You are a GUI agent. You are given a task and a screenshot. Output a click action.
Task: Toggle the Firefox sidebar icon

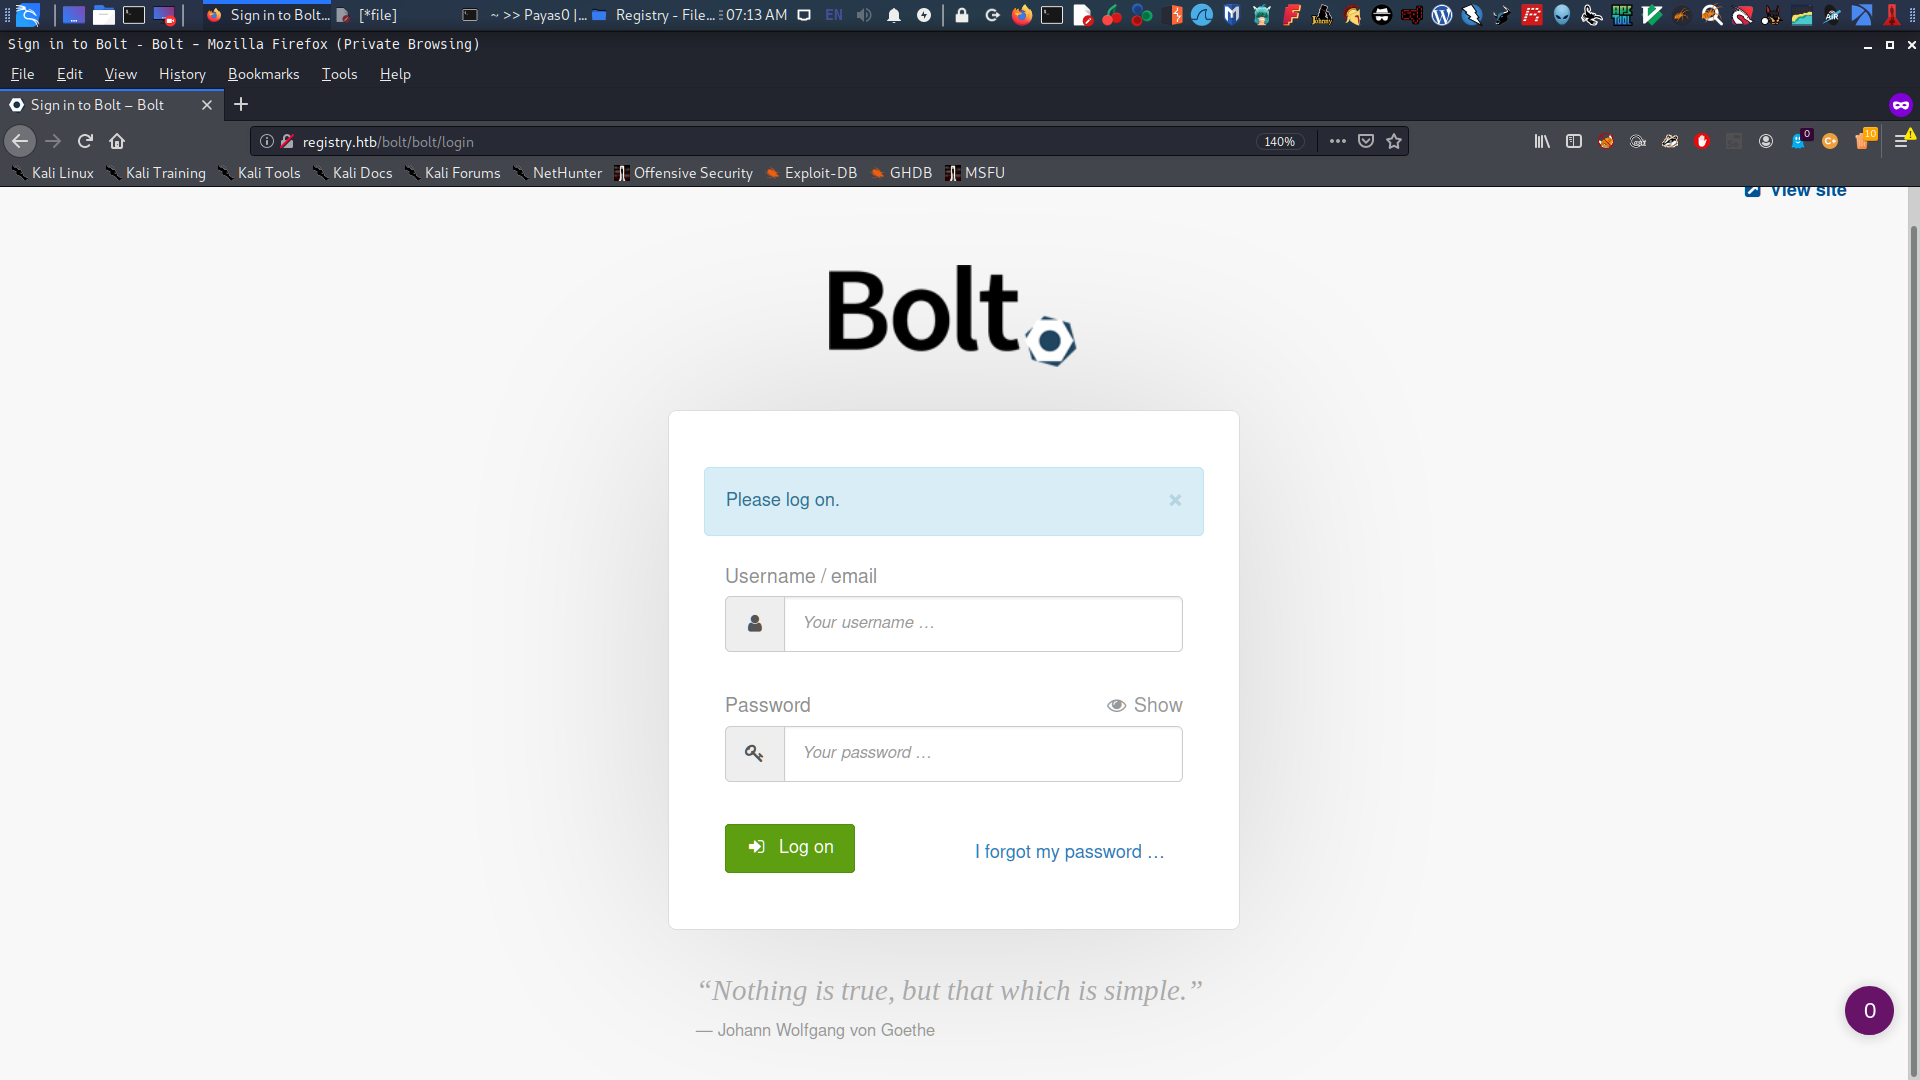pos(1574,141)
